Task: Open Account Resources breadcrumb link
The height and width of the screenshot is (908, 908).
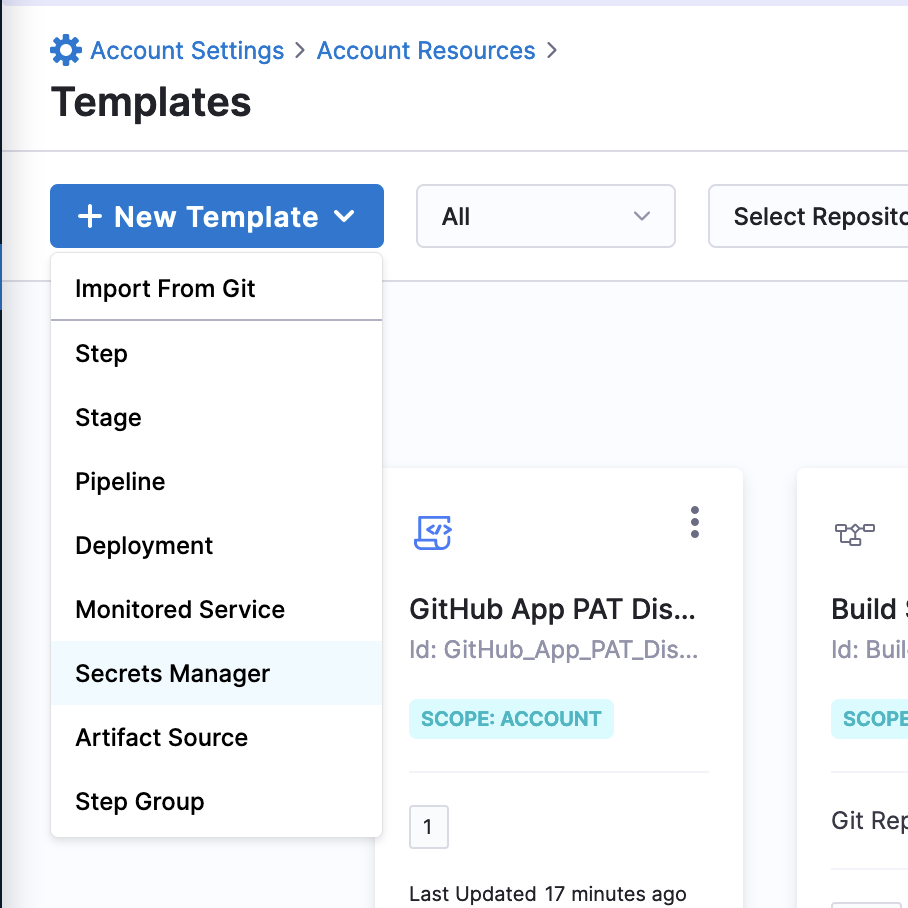Action: (x=426, y=51)
